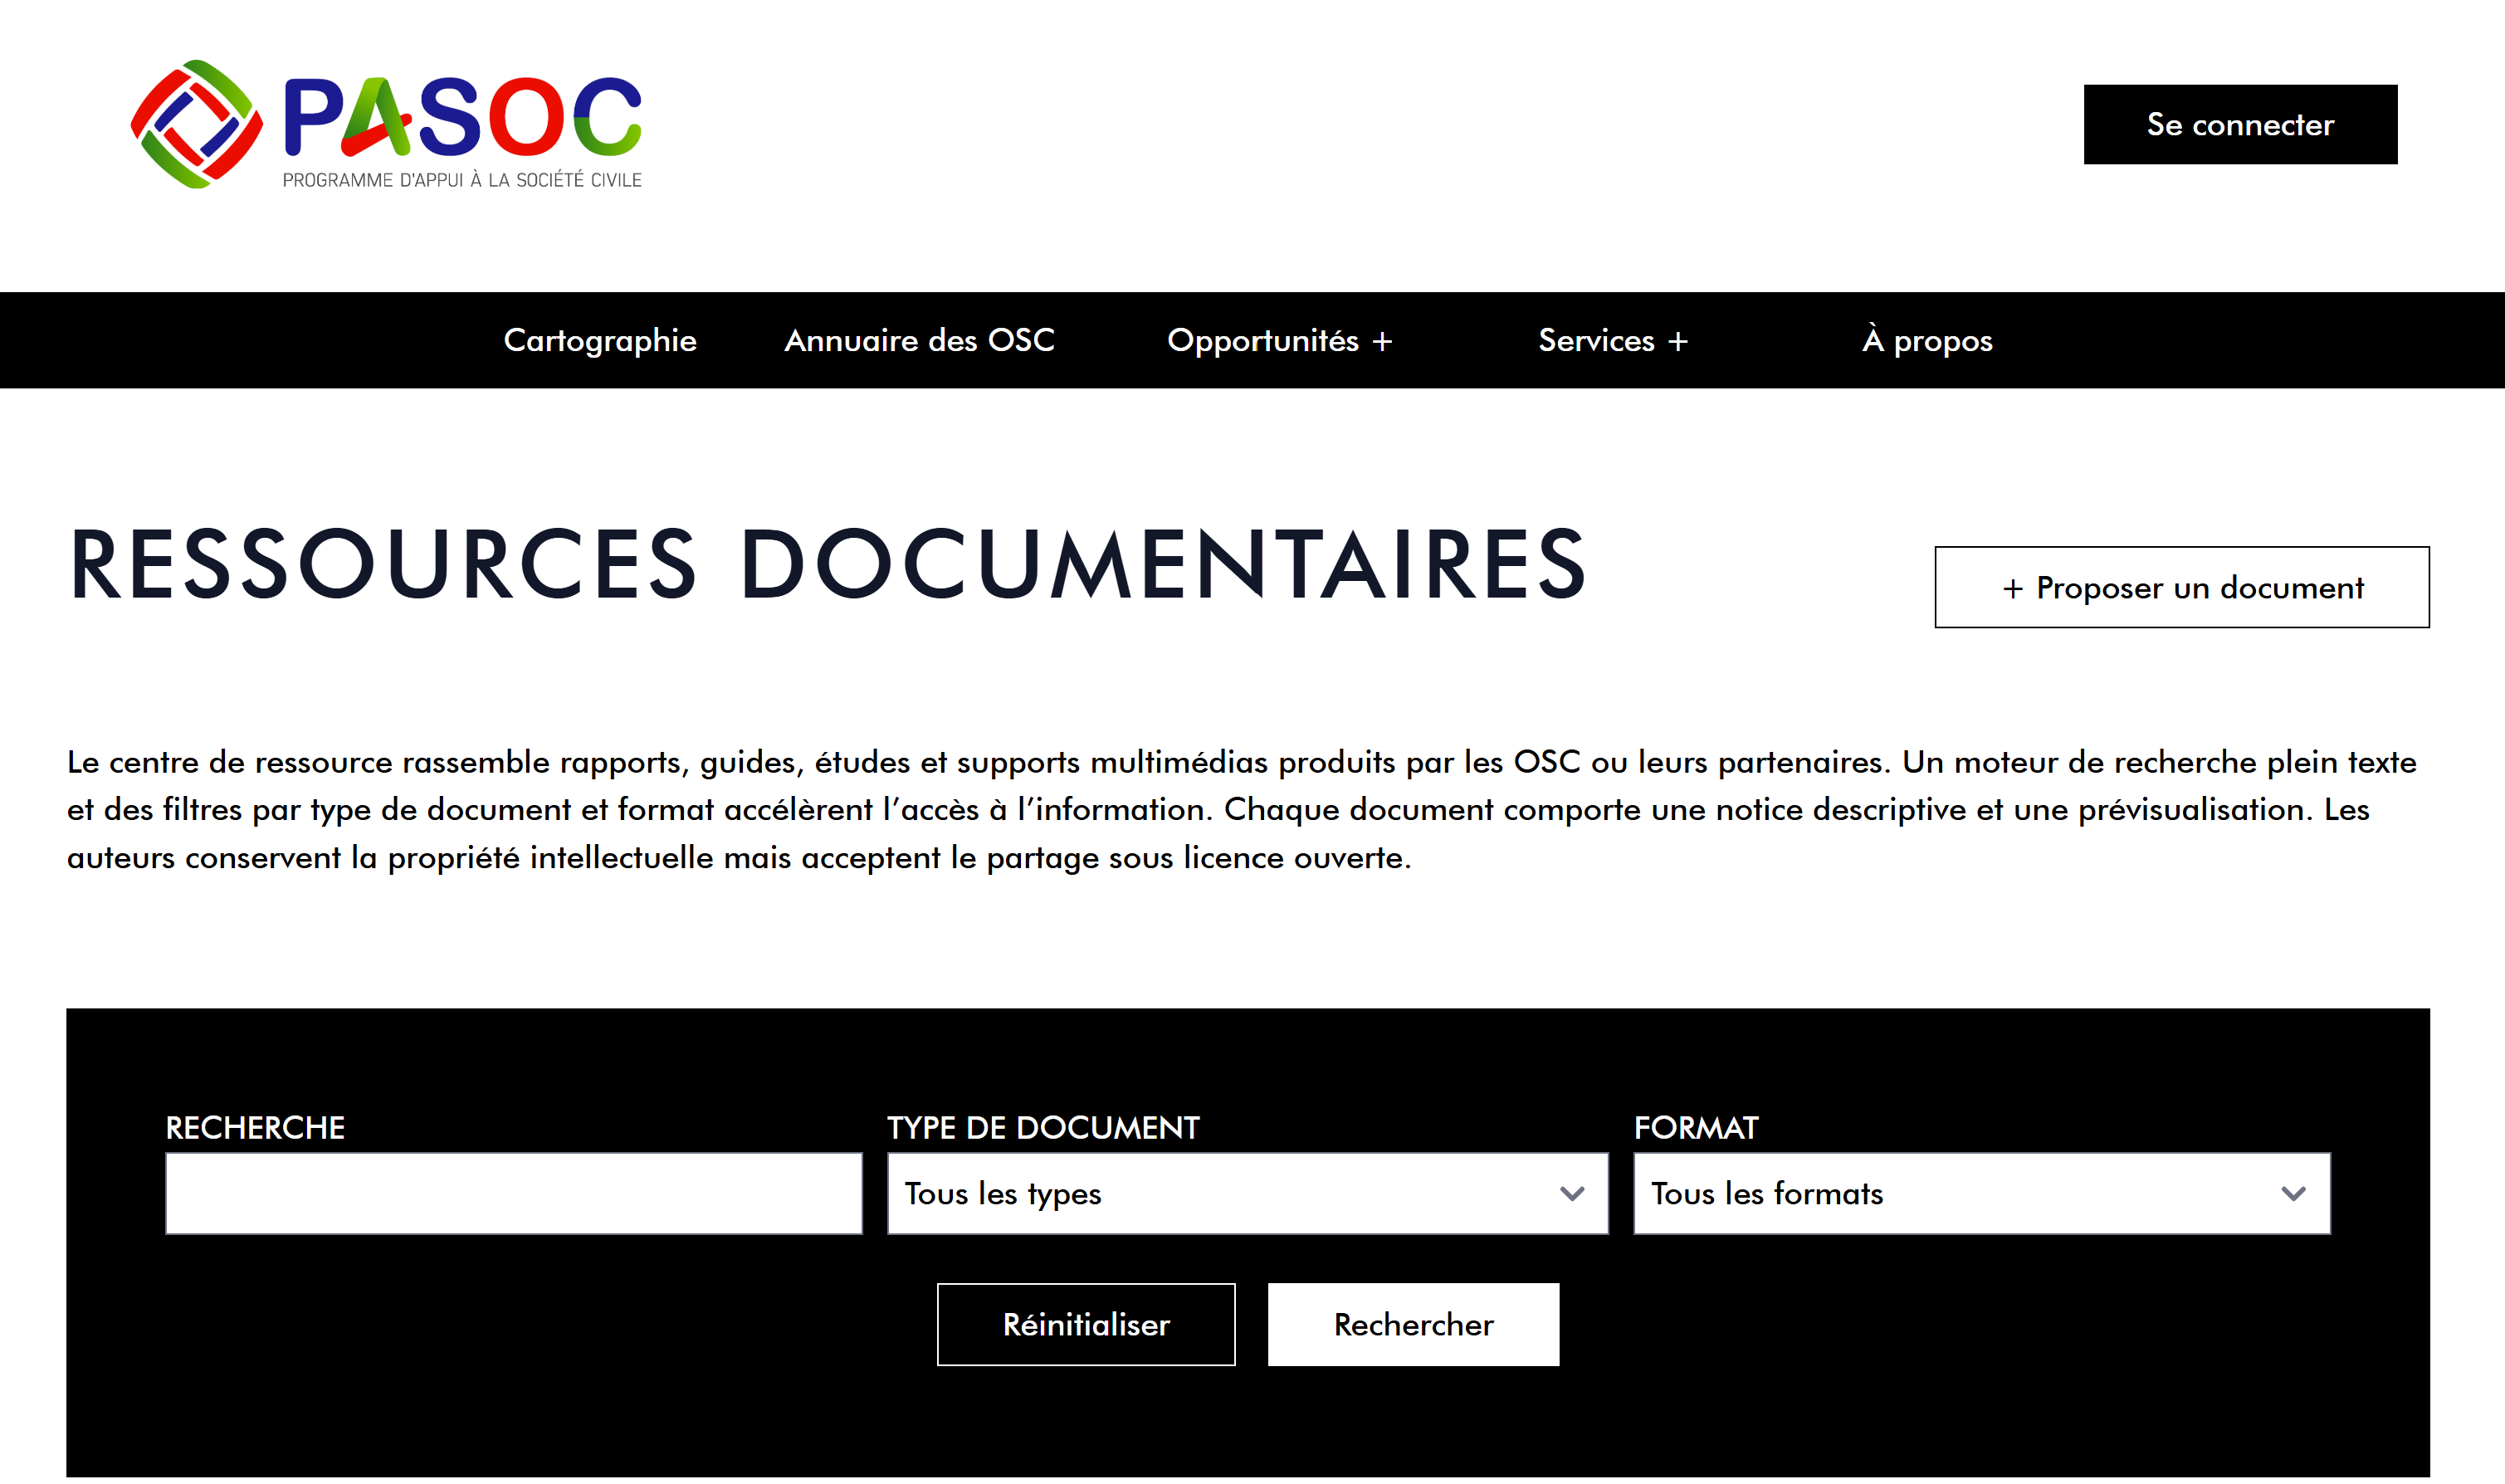Open the "Tous les types" chevron icon
This screenshot has width=2505, height=1484.
[1573, 1192]
